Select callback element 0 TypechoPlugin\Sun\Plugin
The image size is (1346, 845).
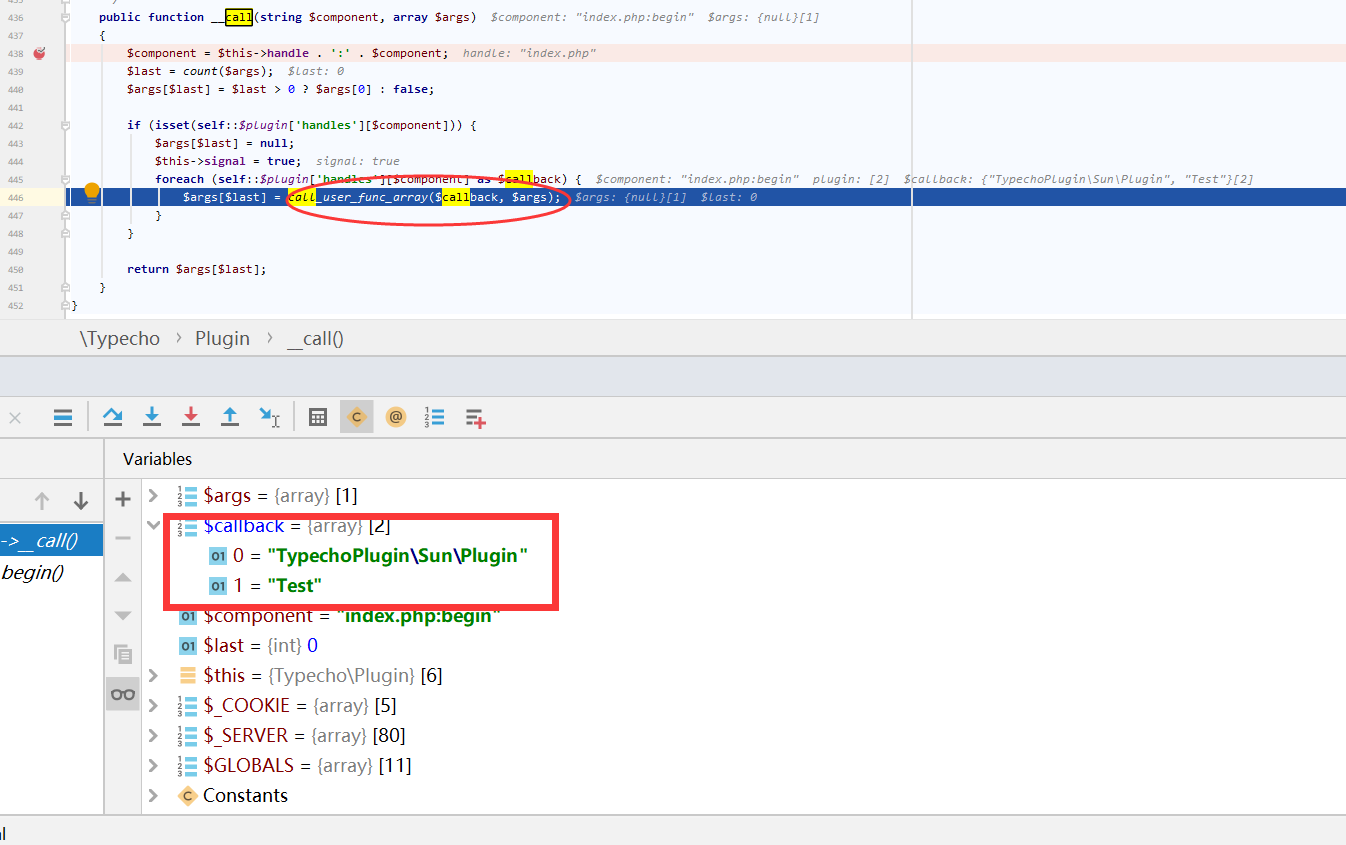click(368, 555)
